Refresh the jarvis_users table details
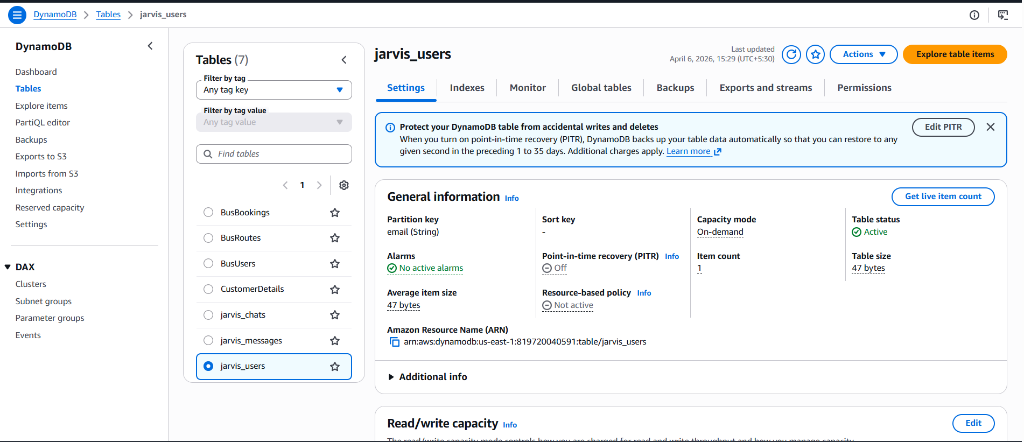 [792, 55]
